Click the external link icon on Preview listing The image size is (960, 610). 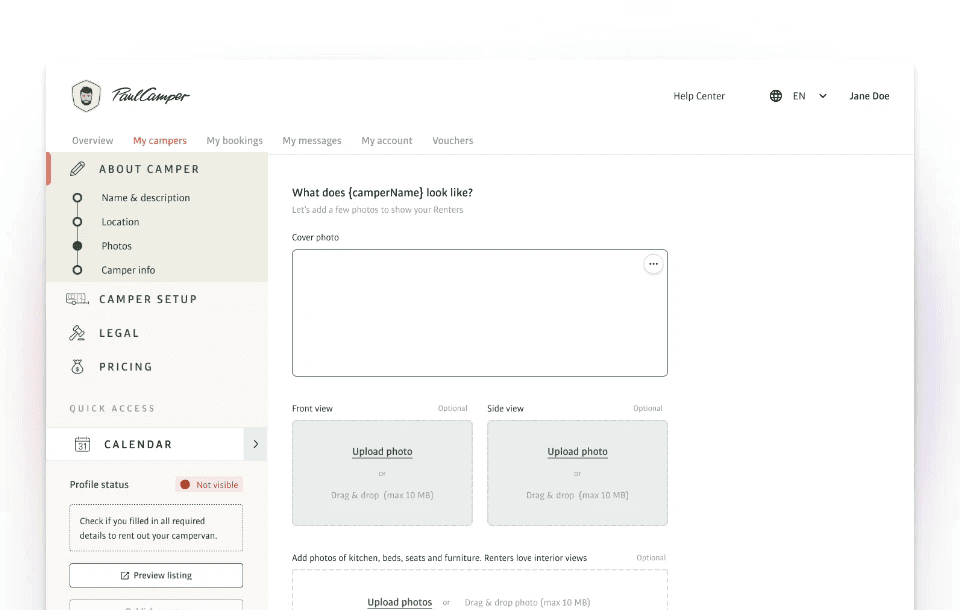click(x=125, y=576)
